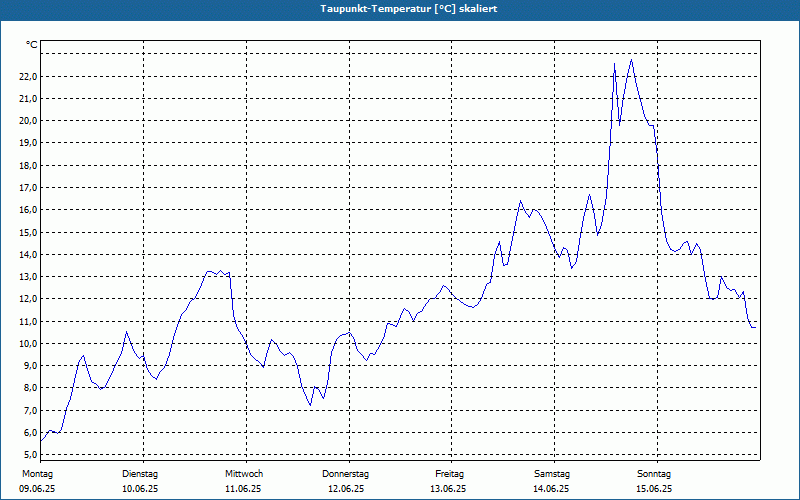
Task: Select the 11,0 y-axis value
Action: click(29, 321)
